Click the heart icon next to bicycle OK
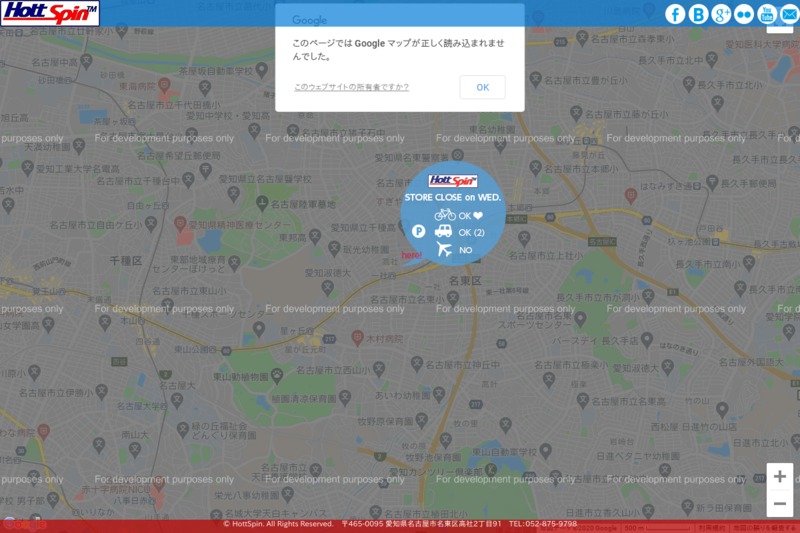Viewport: 800px width, 533px height. point(478,216)
